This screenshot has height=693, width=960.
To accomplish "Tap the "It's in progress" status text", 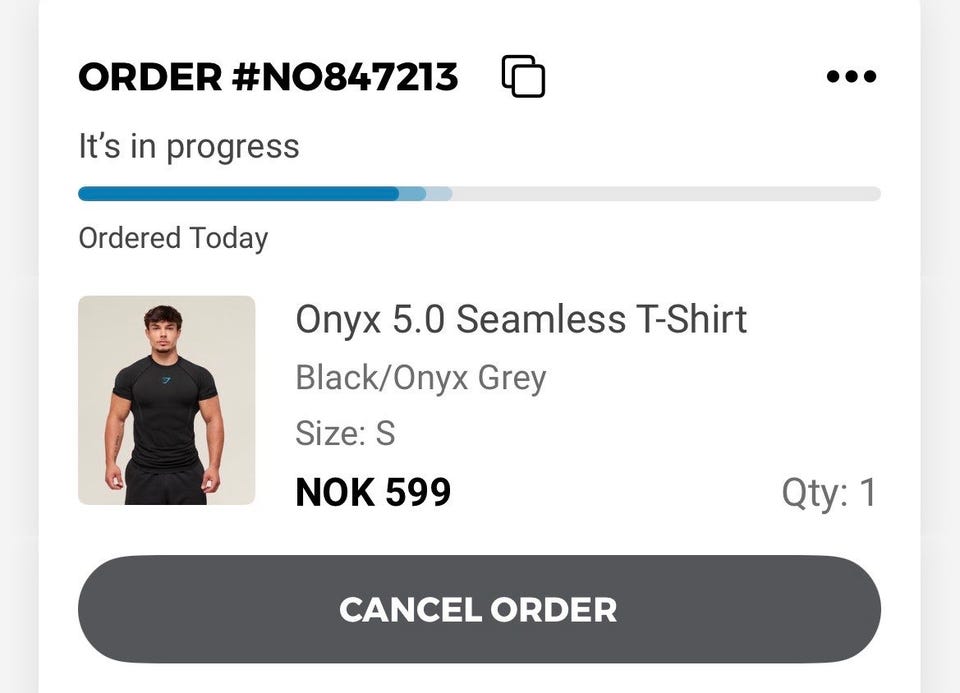I will click(x=189, y=147).
